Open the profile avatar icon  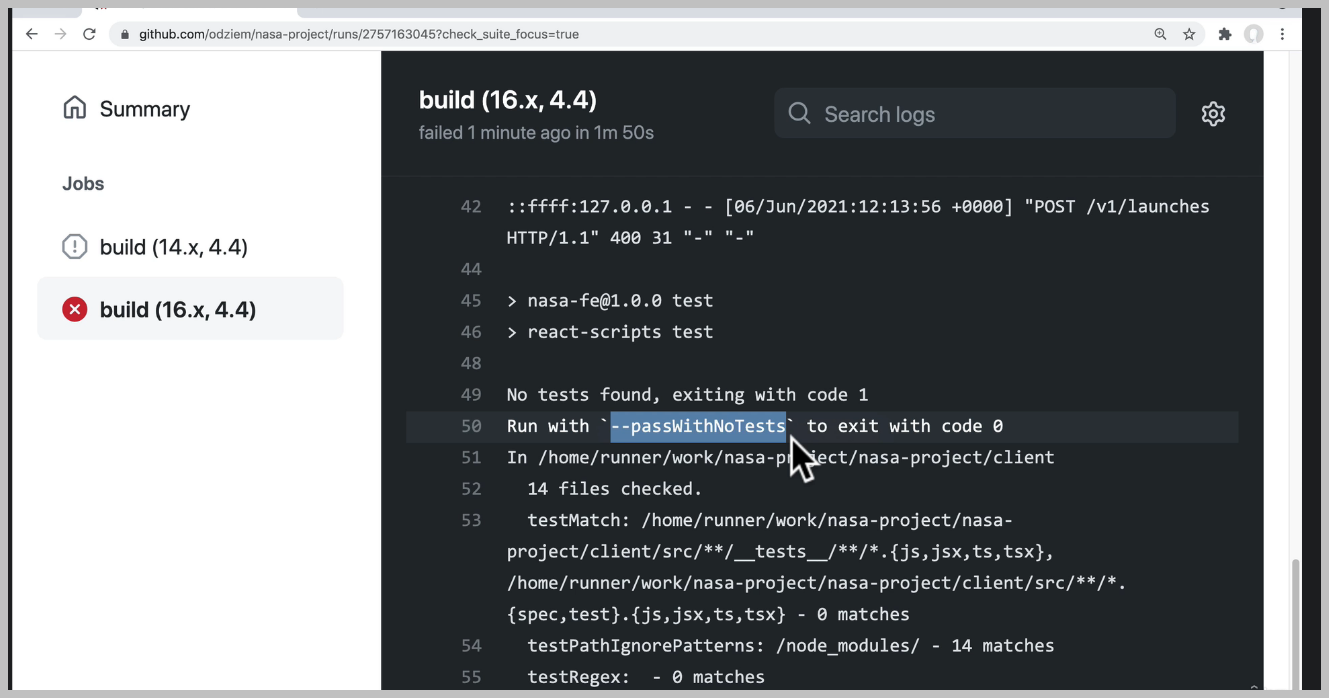pyautogui.click(x=1254, y=34)
